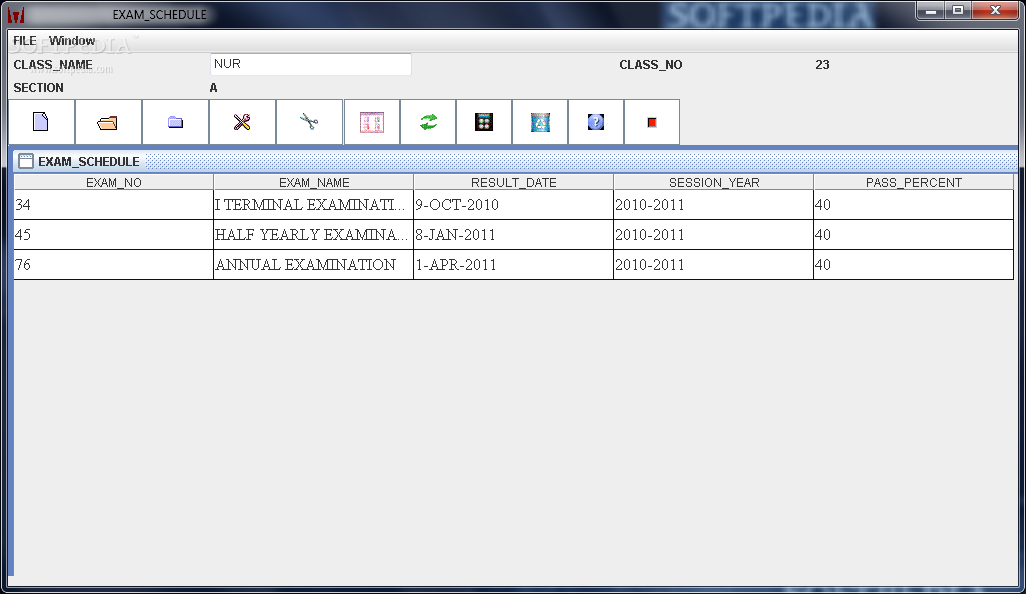The width and height of the screenshot is (1026, 594).
Task: Click the EXAM_SCHEDULE internal frame window icon
Action: (x=26, y=161)
